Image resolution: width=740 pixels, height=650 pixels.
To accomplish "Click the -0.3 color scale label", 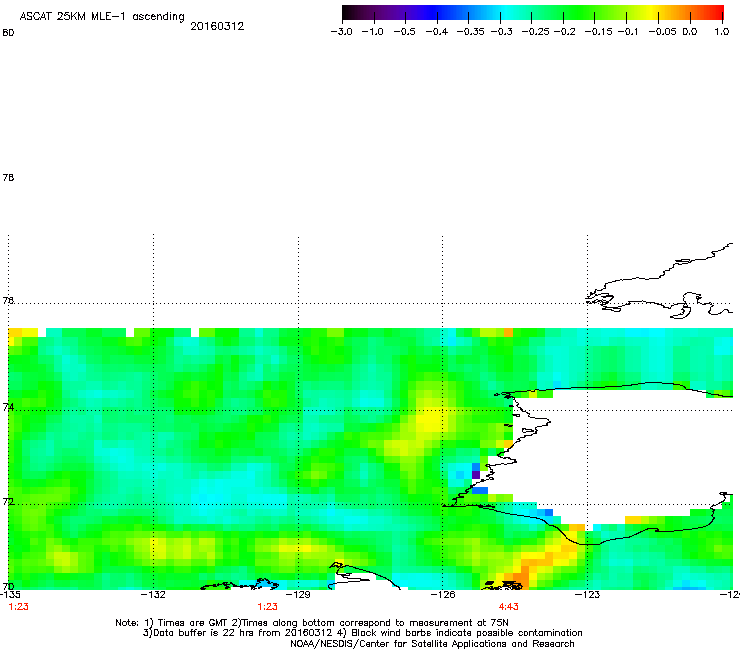I will (501, 32).
